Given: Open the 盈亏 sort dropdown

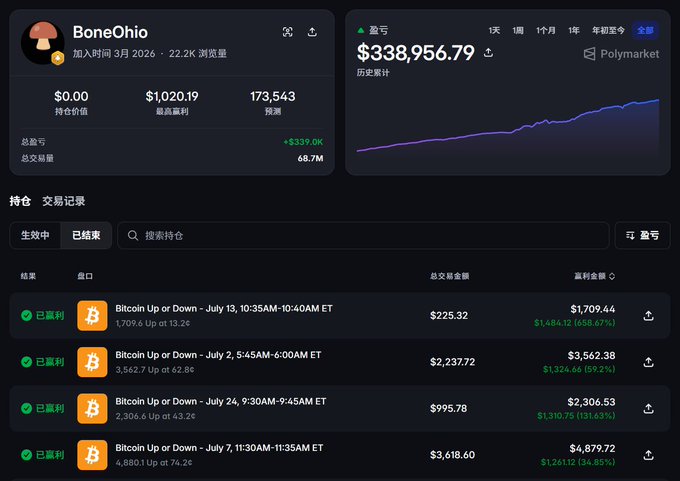Looking at the screenshot, I should [642, 235].
